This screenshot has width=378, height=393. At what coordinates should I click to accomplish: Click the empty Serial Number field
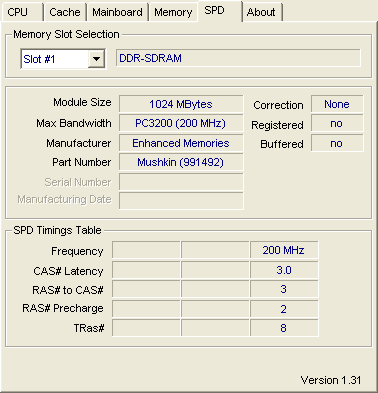[181, 182]
